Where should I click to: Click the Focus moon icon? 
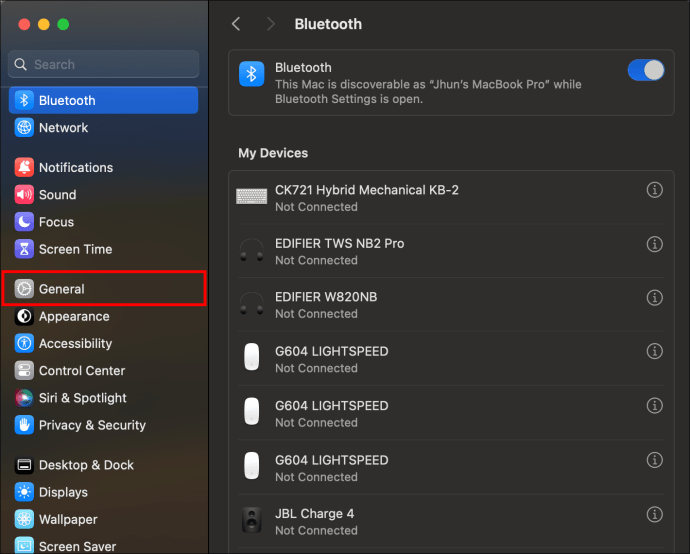coord(24,222)
